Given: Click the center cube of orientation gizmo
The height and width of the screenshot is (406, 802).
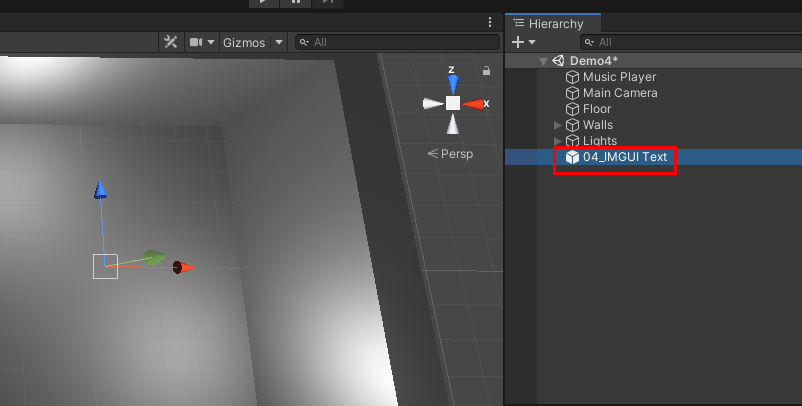Looking at the screenshot, I should [453, 103].
